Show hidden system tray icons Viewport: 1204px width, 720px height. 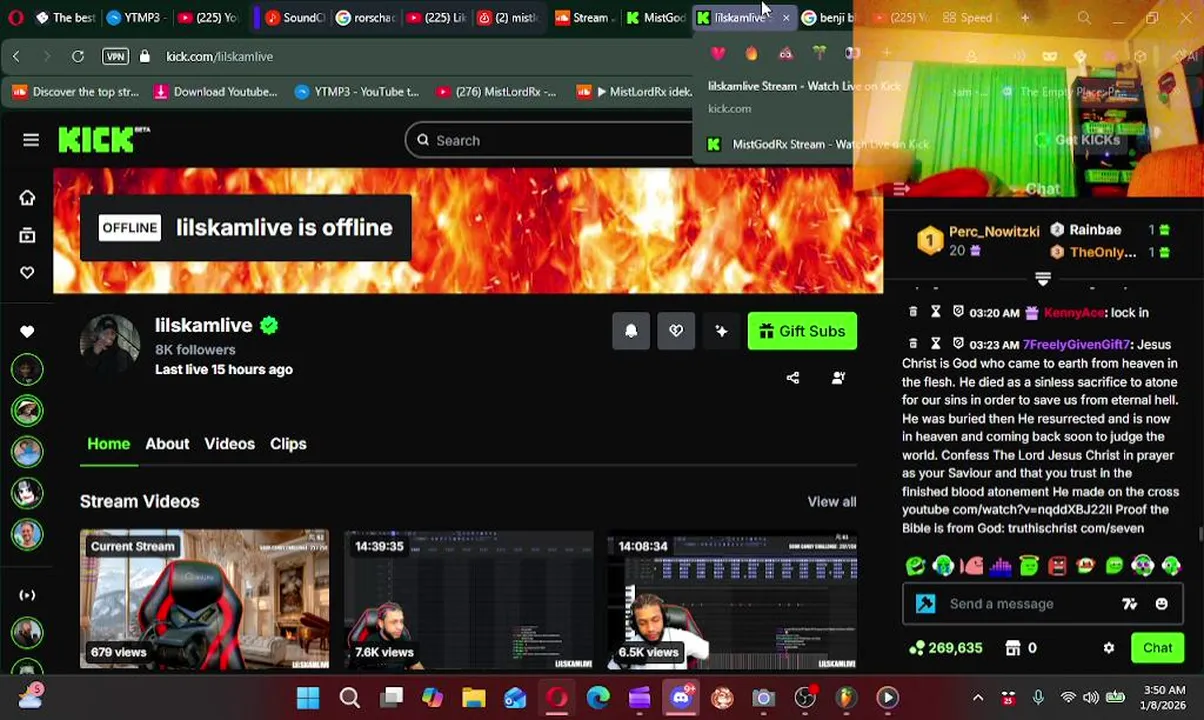(978, 698)
